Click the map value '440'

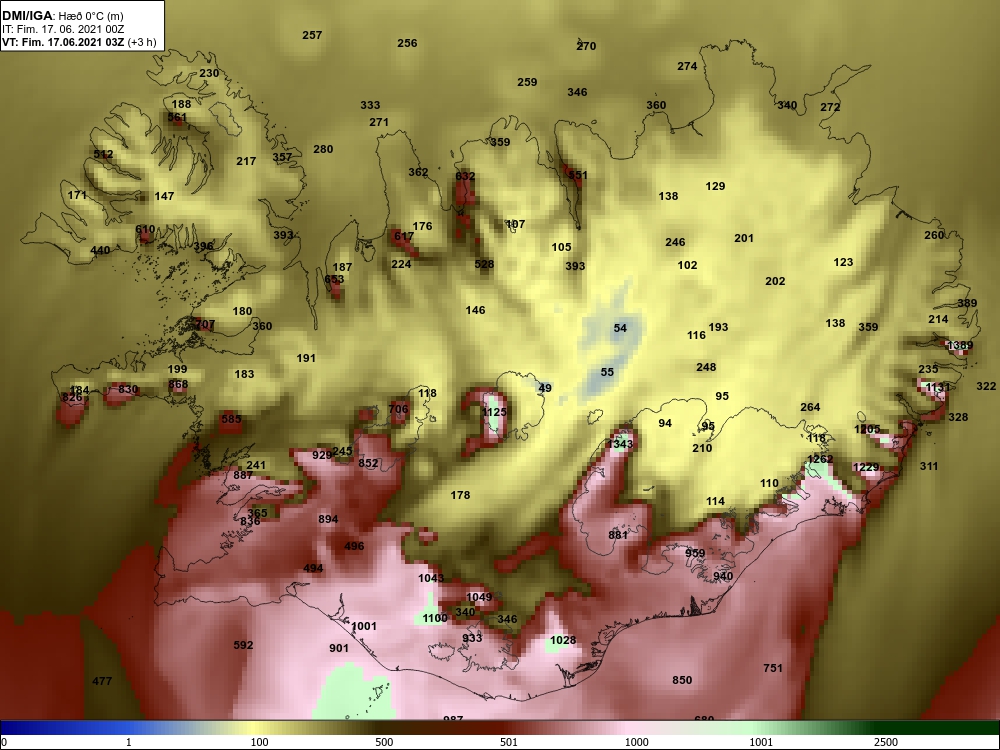100,251
